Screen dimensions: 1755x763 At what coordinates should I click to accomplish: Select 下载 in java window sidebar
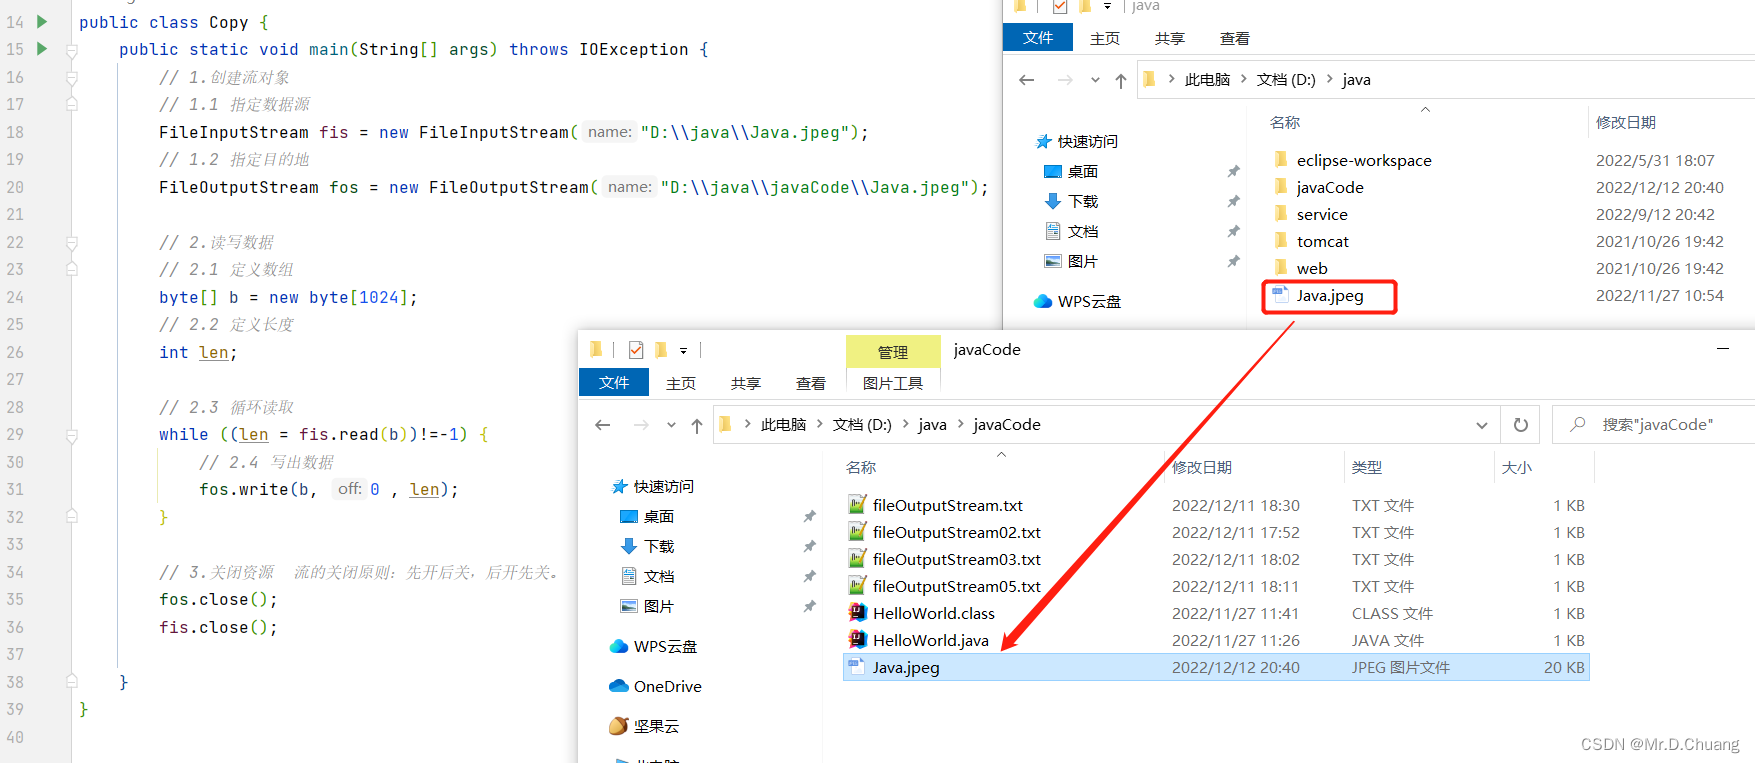point(1071,201)
